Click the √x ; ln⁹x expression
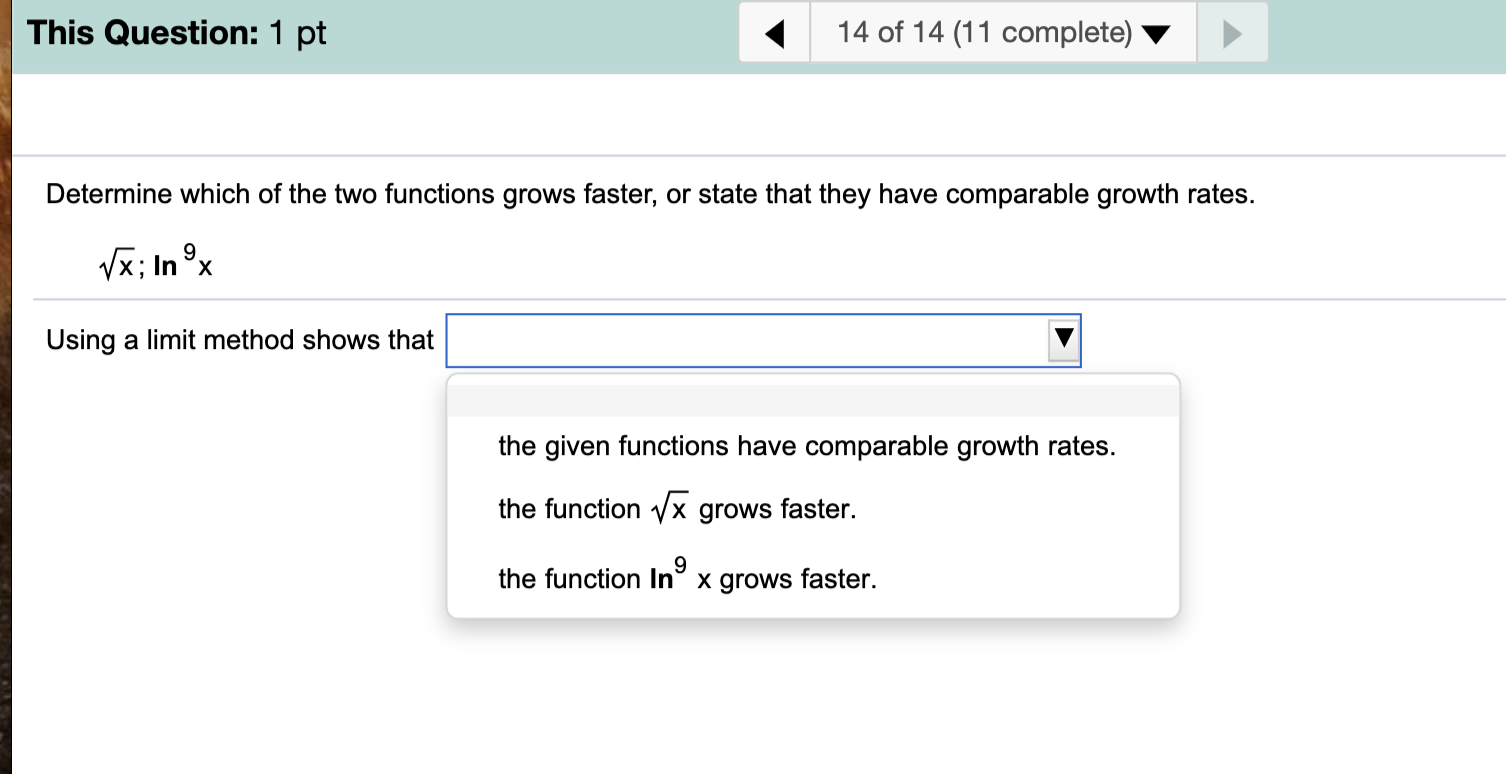1506x774 pixels. 155,261
